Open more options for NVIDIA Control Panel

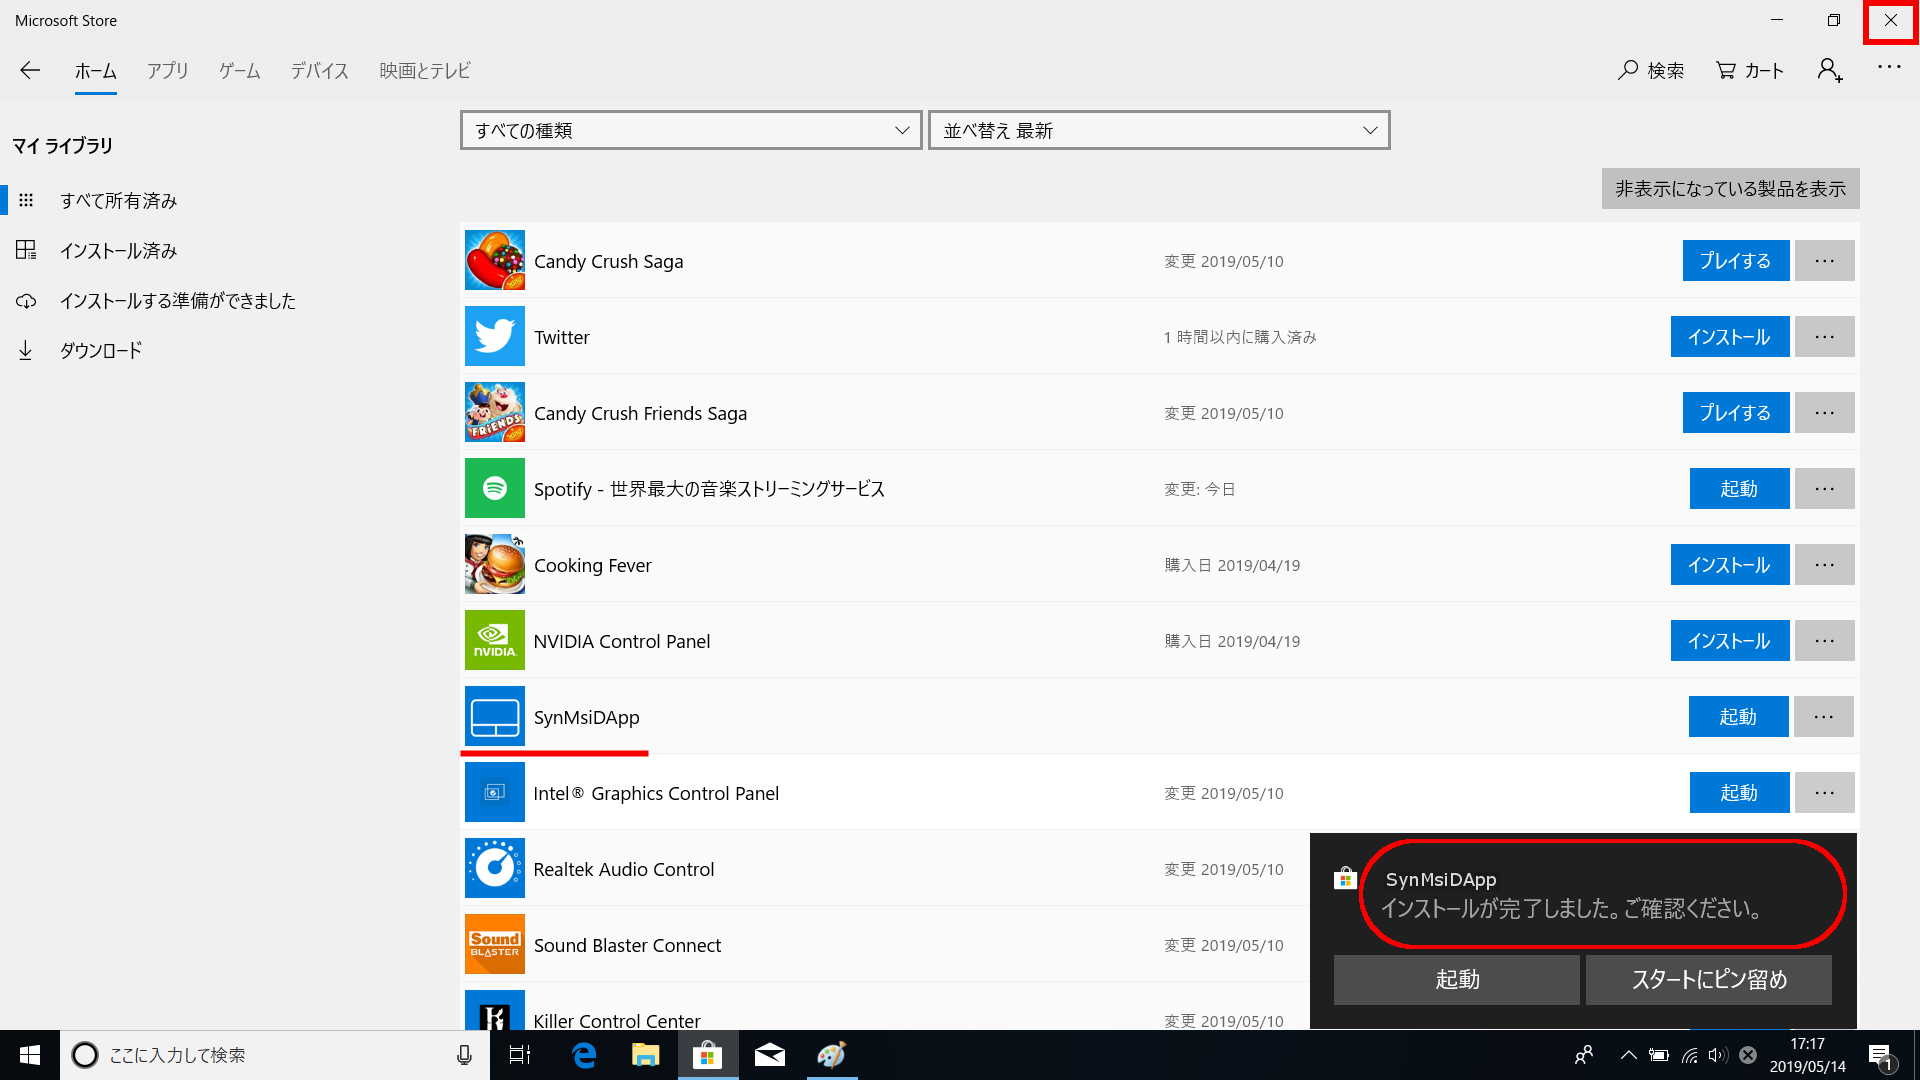click(x=1825, y=641)
